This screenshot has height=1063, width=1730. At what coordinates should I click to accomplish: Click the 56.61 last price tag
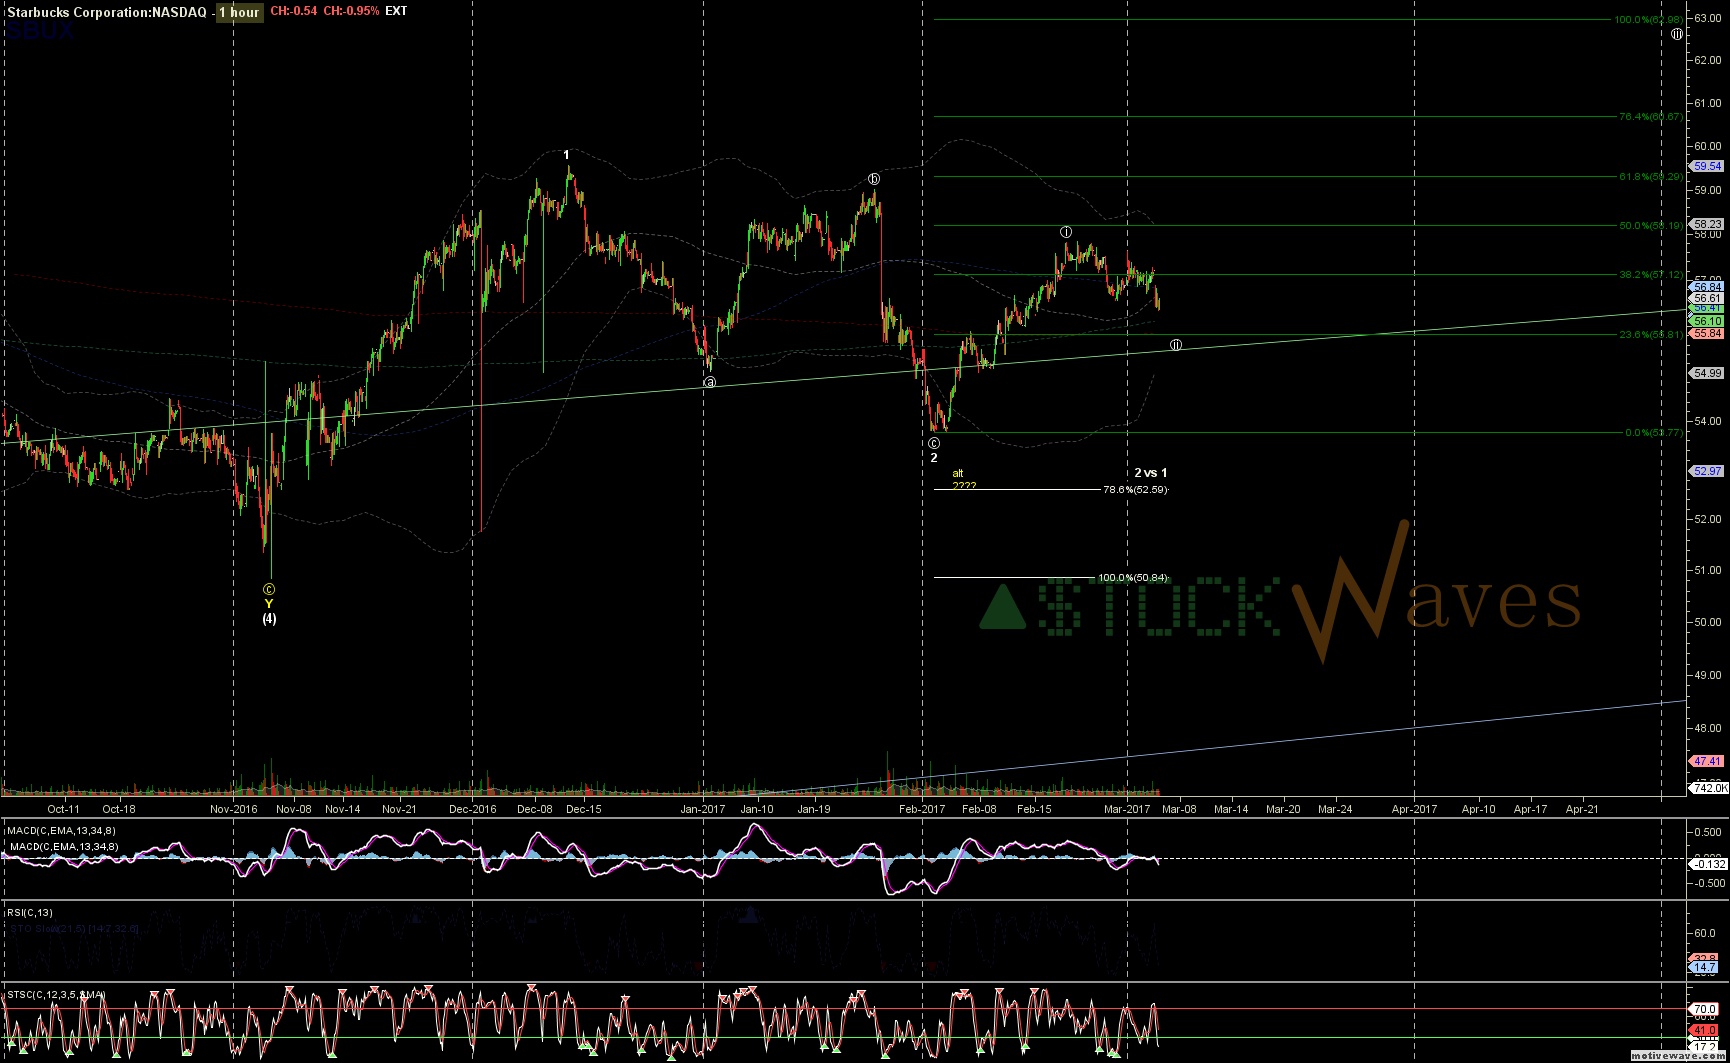click(x=1707, y=298)
